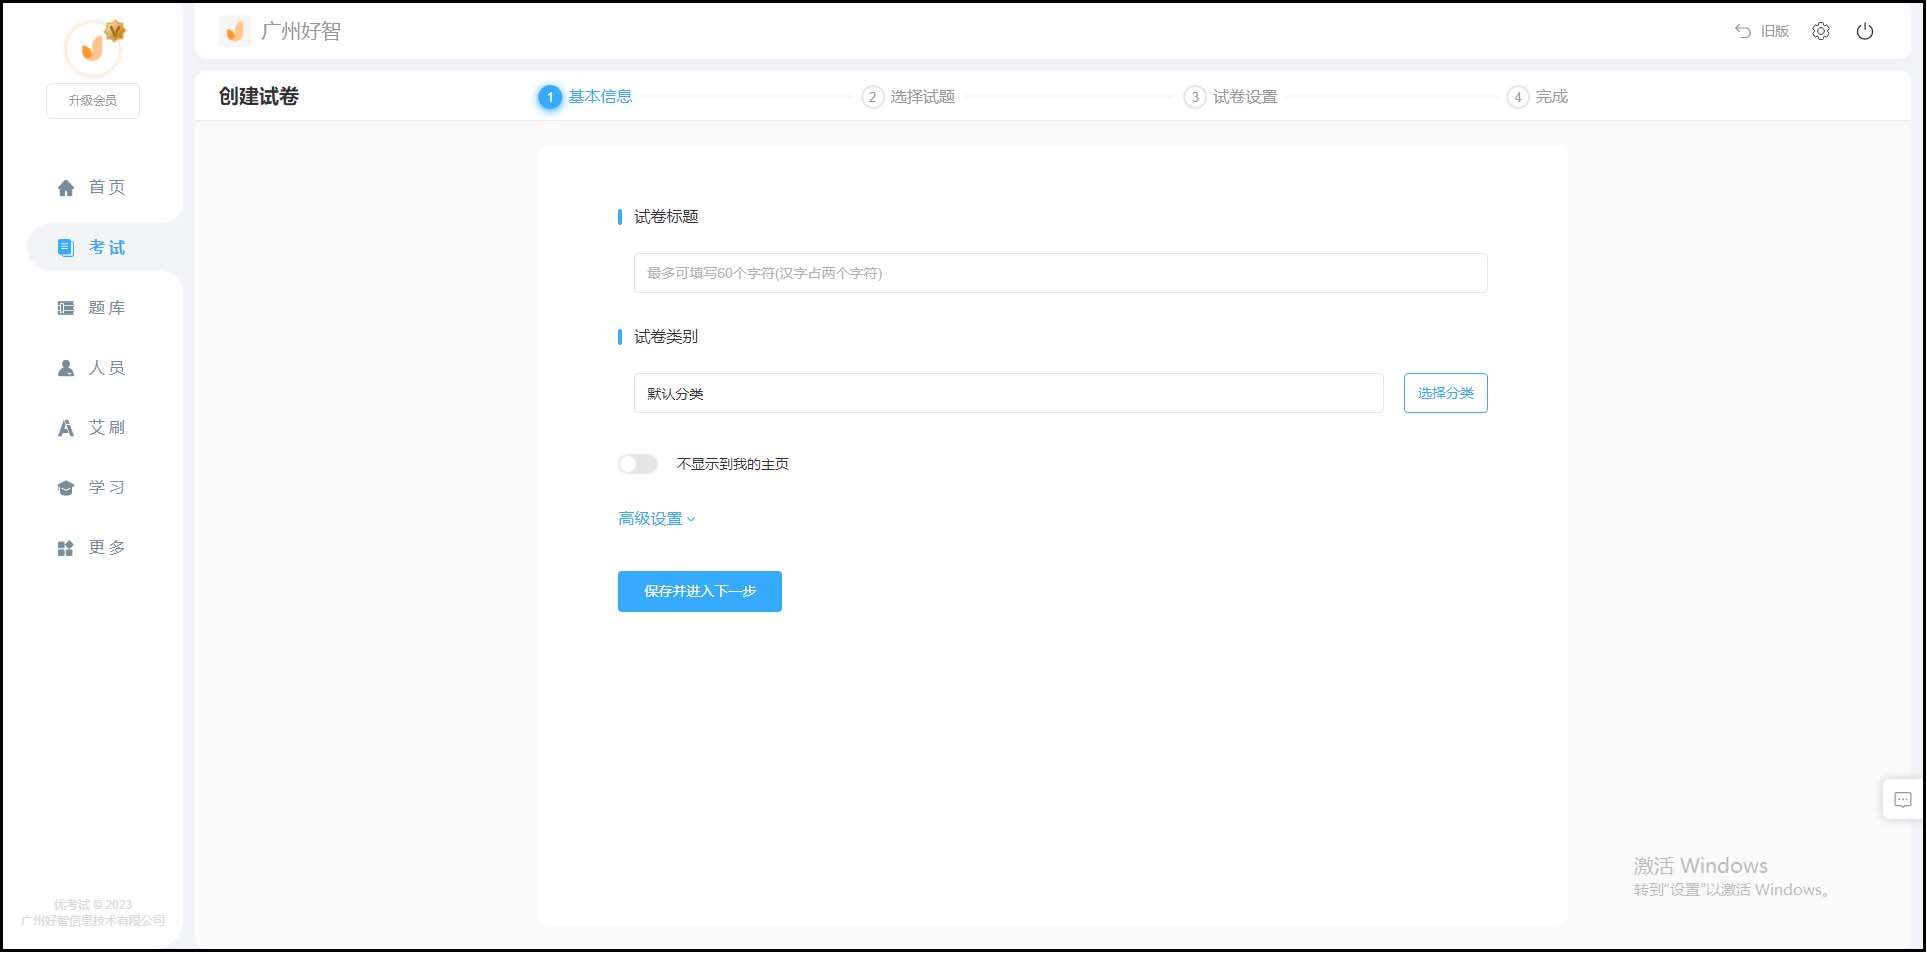This screenshot has width=1927, height=954.
Task: Open the 题库 question bank icon
Action: pos(65,307)
